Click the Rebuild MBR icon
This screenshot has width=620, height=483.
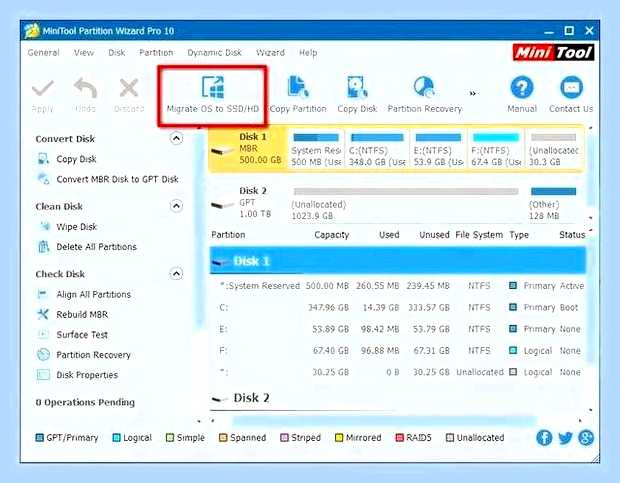pyautogui.click(x=43, y=314)
